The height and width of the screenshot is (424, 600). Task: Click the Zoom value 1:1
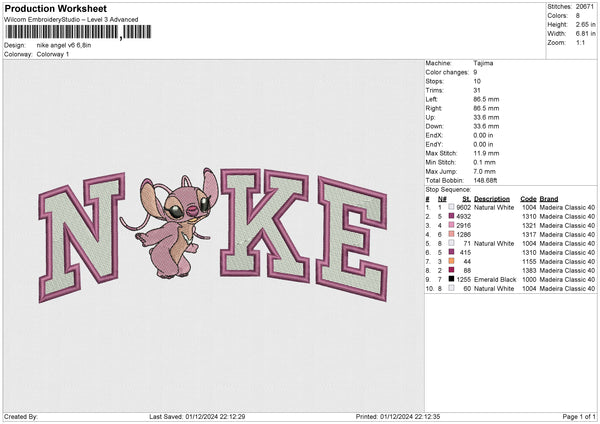tap(580, 42)
